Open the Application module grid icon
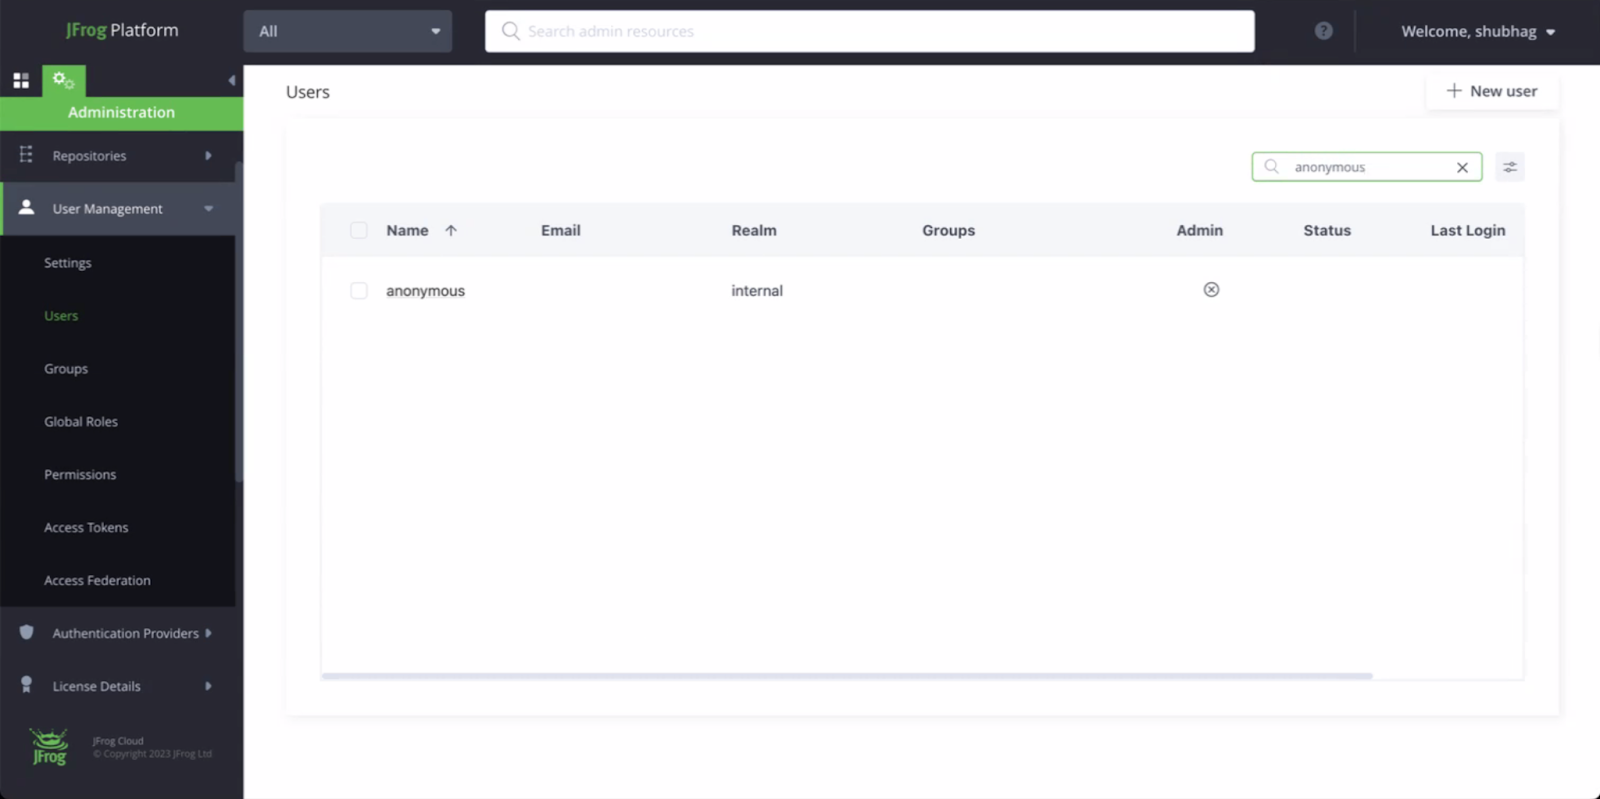 (x=21, y=81)
